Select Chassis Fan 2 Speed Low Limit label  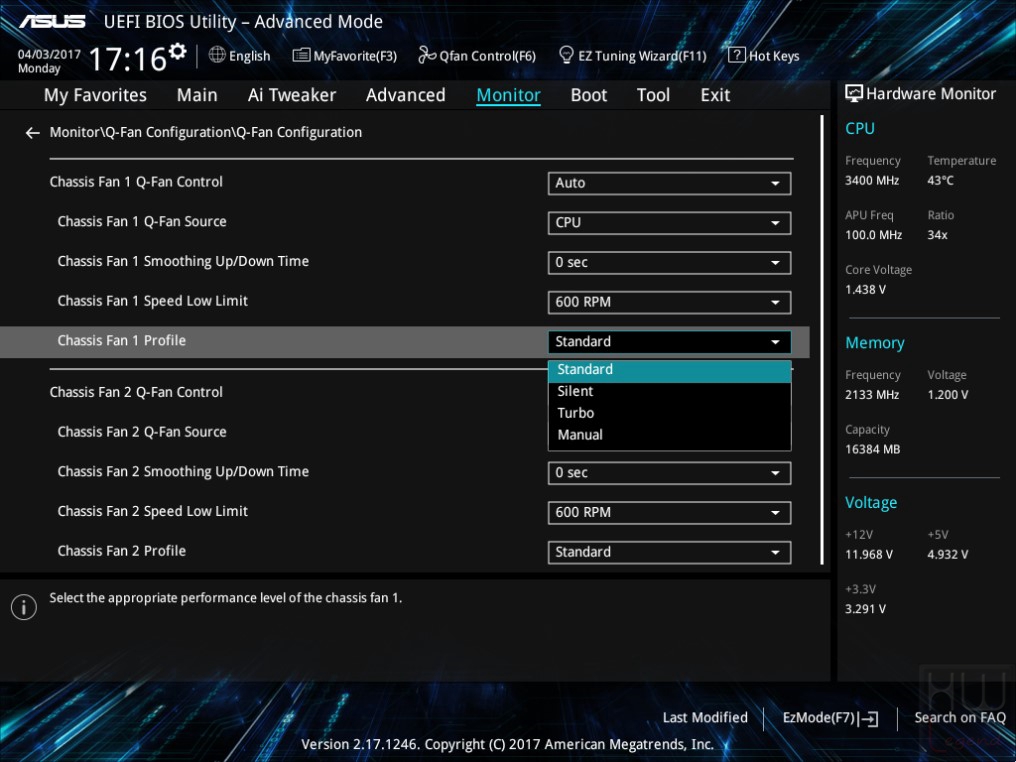(153, 512)
